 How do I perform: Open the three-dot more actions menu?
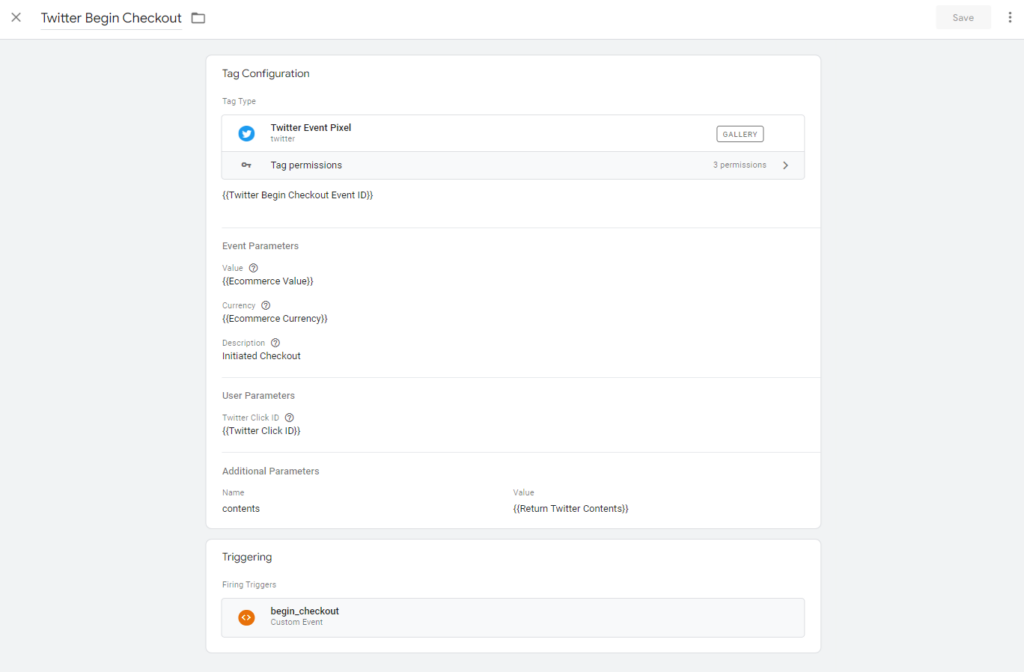click(x=1010, y=18)
